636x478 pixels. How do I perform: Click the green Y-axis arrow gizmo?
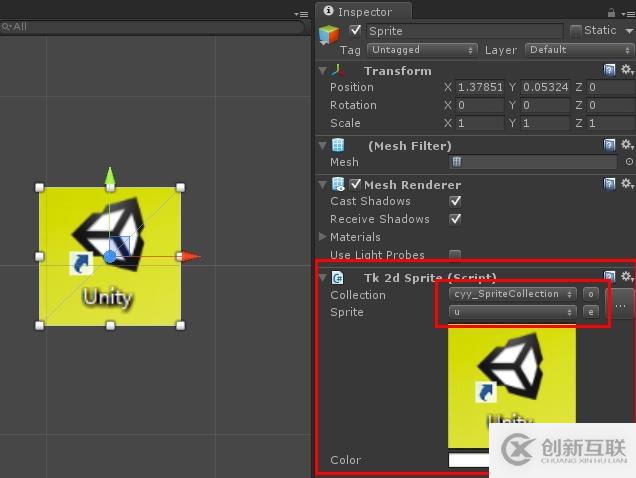pyautogui.click(x=110, y=177)
